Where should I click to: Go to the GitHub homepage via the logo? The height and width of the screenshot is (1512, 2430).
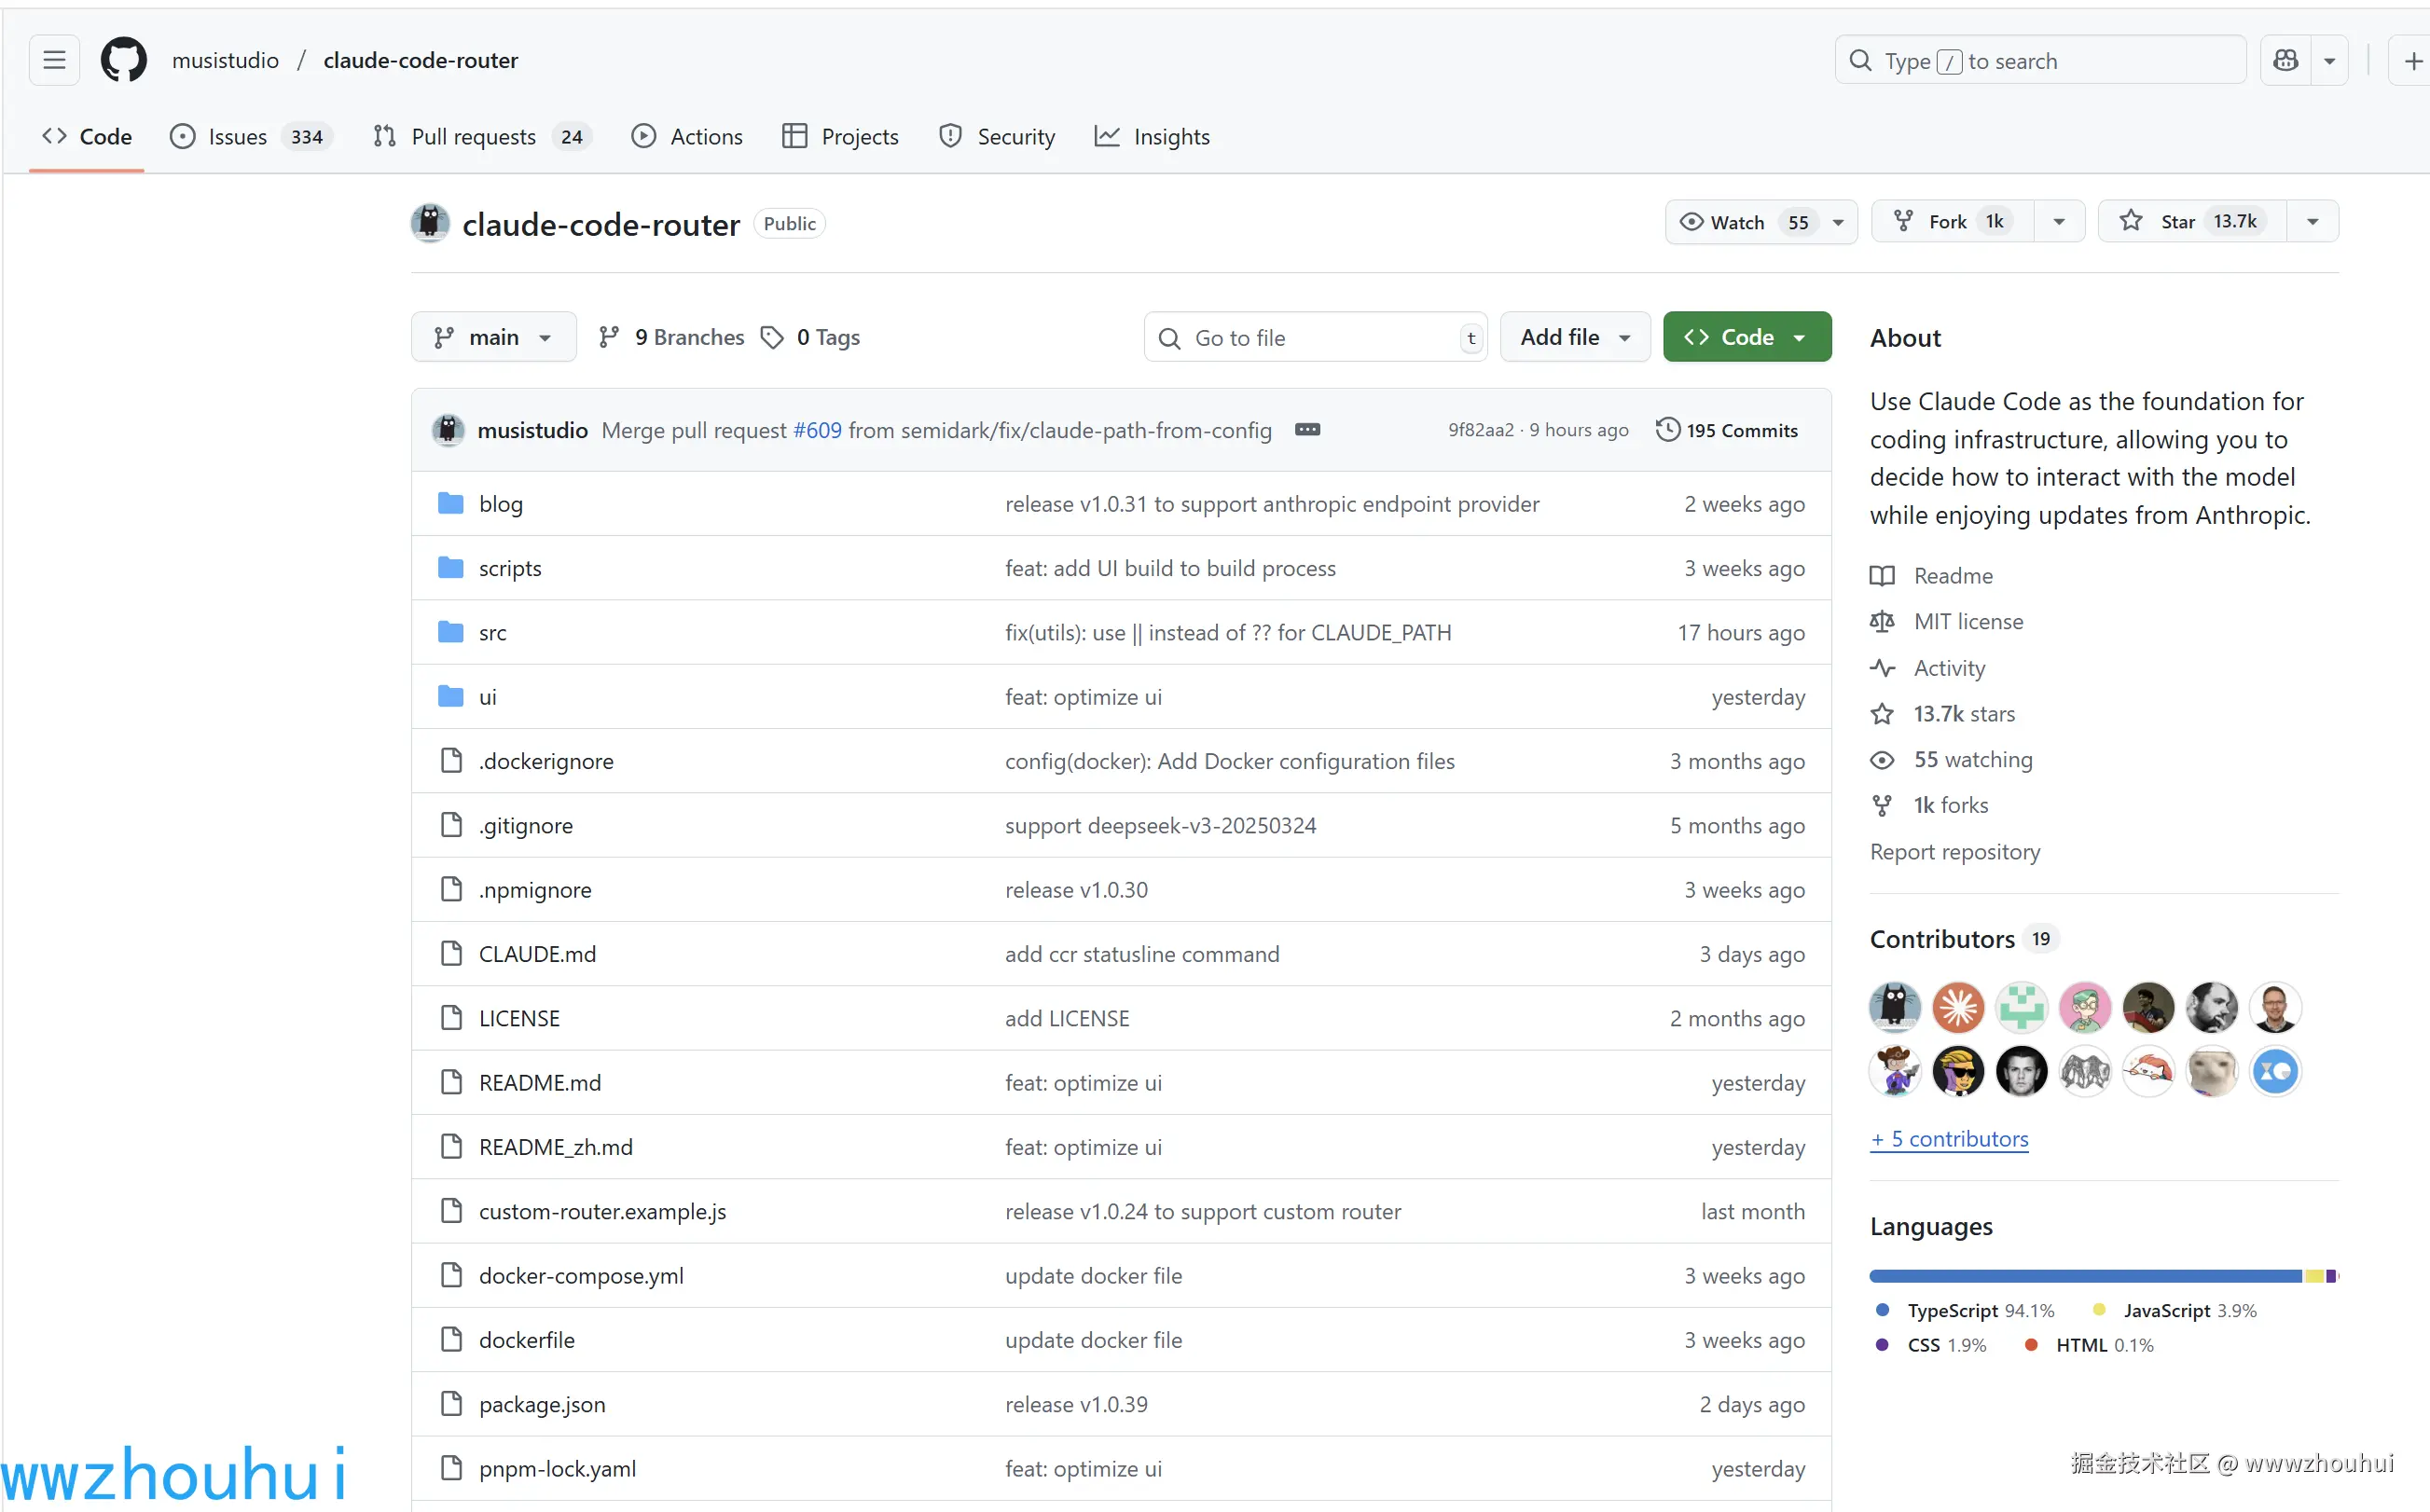pos(124,60)
